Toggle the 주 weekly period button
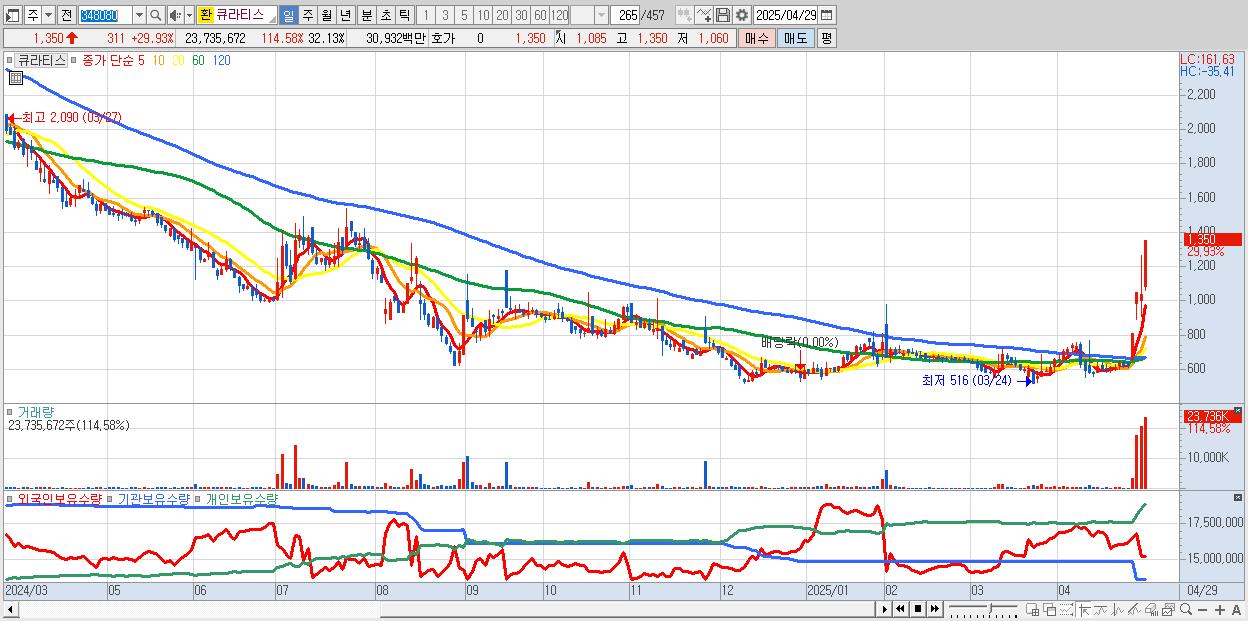This screenshot has height=621, width=1248. [x=307, y=15]
